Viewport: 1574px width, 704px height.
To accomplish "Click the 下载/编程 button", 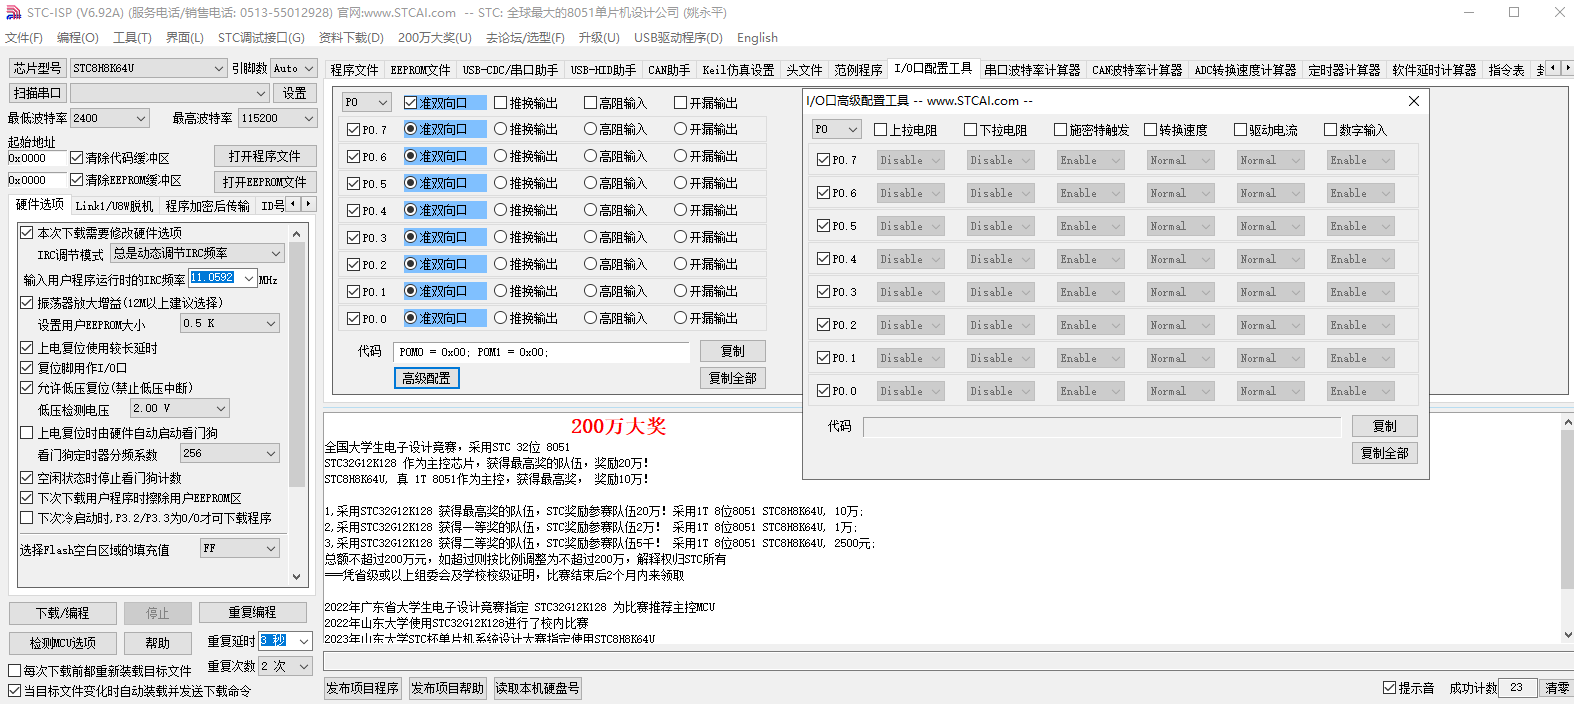I will 63,613.
